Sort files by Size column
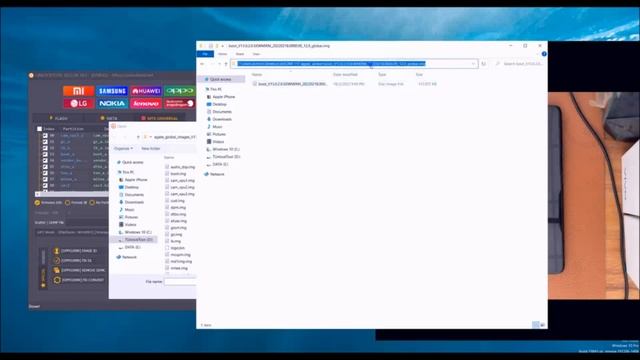This screenshot has width=640, height=360. pos(419,75)
